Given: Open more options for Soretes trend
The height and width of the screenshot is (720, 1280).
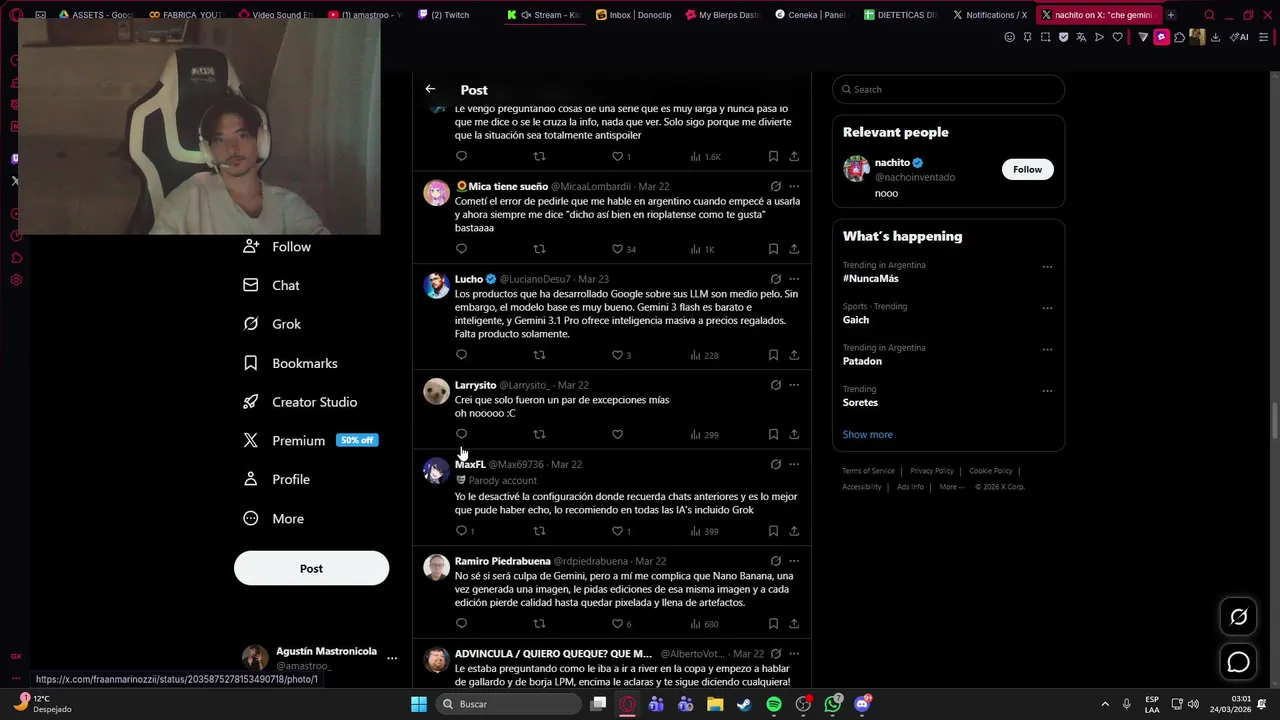Looking at the screenshot, I should pyautogui.click(x=1047, y=391).
